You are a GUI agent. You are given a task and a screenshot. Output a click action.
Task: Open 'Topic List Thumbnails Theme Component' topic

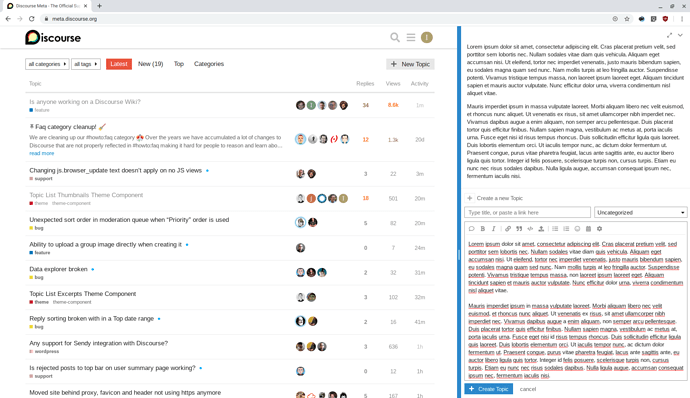pyautogui.click(x=86, y=195)
